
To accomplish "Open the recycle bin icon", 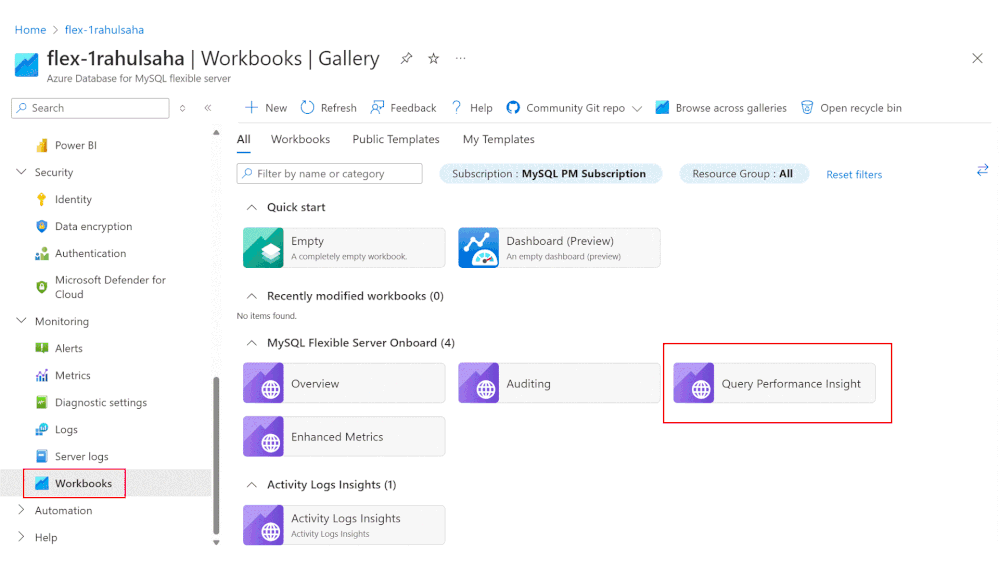I will point(807,108).
